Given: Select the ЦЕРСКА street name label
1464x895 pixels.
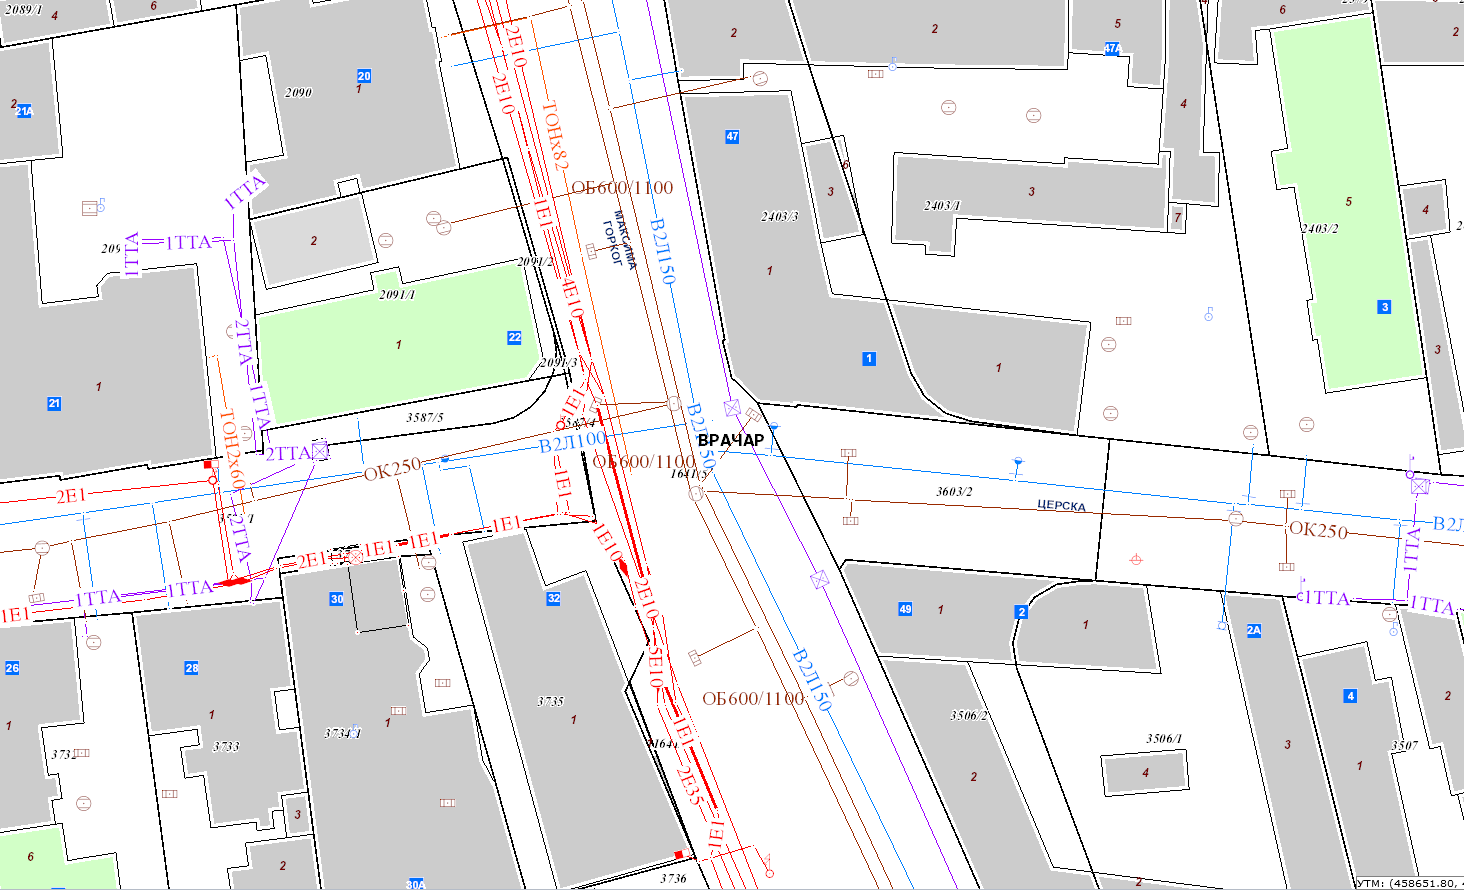Looking at the screenshot, I should pyautogui.click(x=1061, y=506).
